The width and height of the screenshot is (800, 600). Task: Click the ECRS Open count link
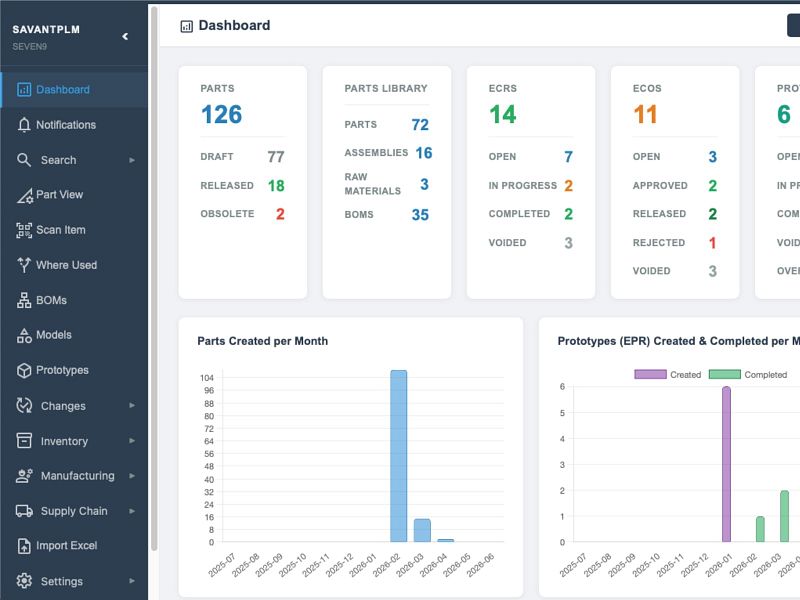568,157
